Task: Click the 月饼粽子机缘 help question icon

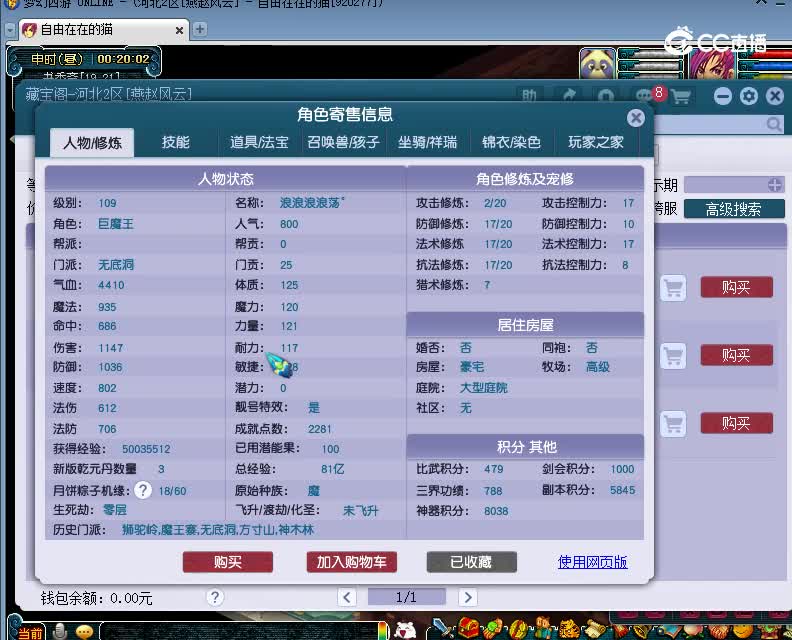Action: pyautogui.click(x=143, y=490)
